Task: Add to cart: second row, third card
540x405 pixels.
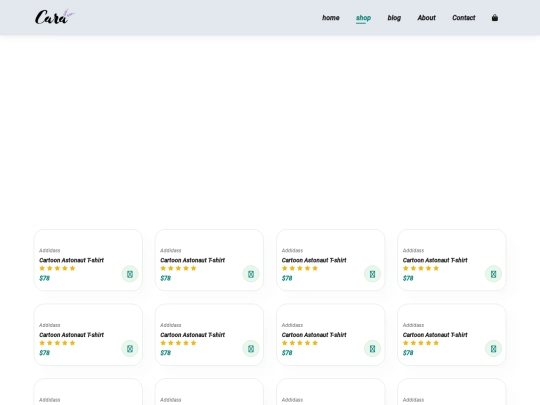Action: pyautogui.click(x=372, y=349)
